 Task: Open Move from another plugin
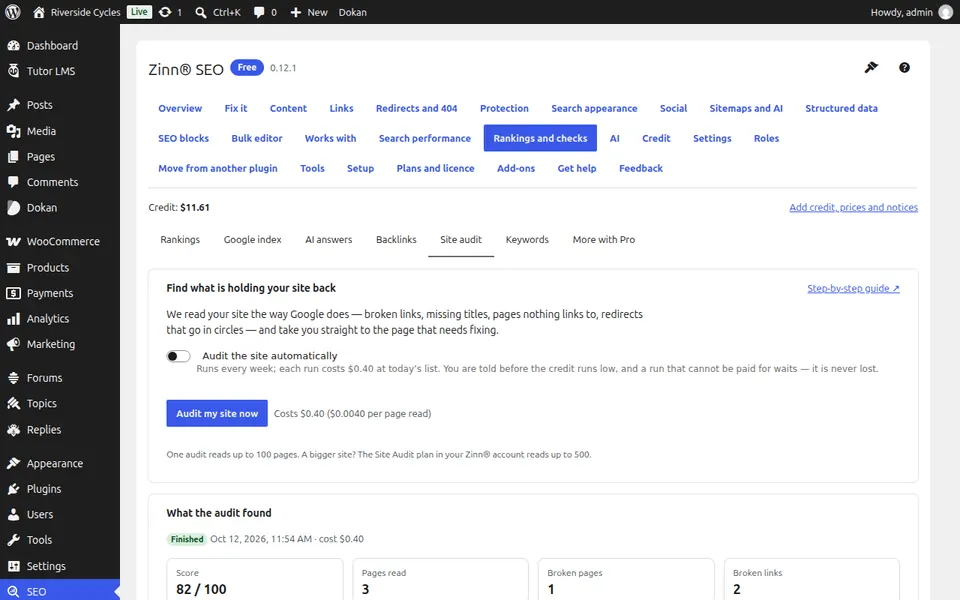click(218, 168)
